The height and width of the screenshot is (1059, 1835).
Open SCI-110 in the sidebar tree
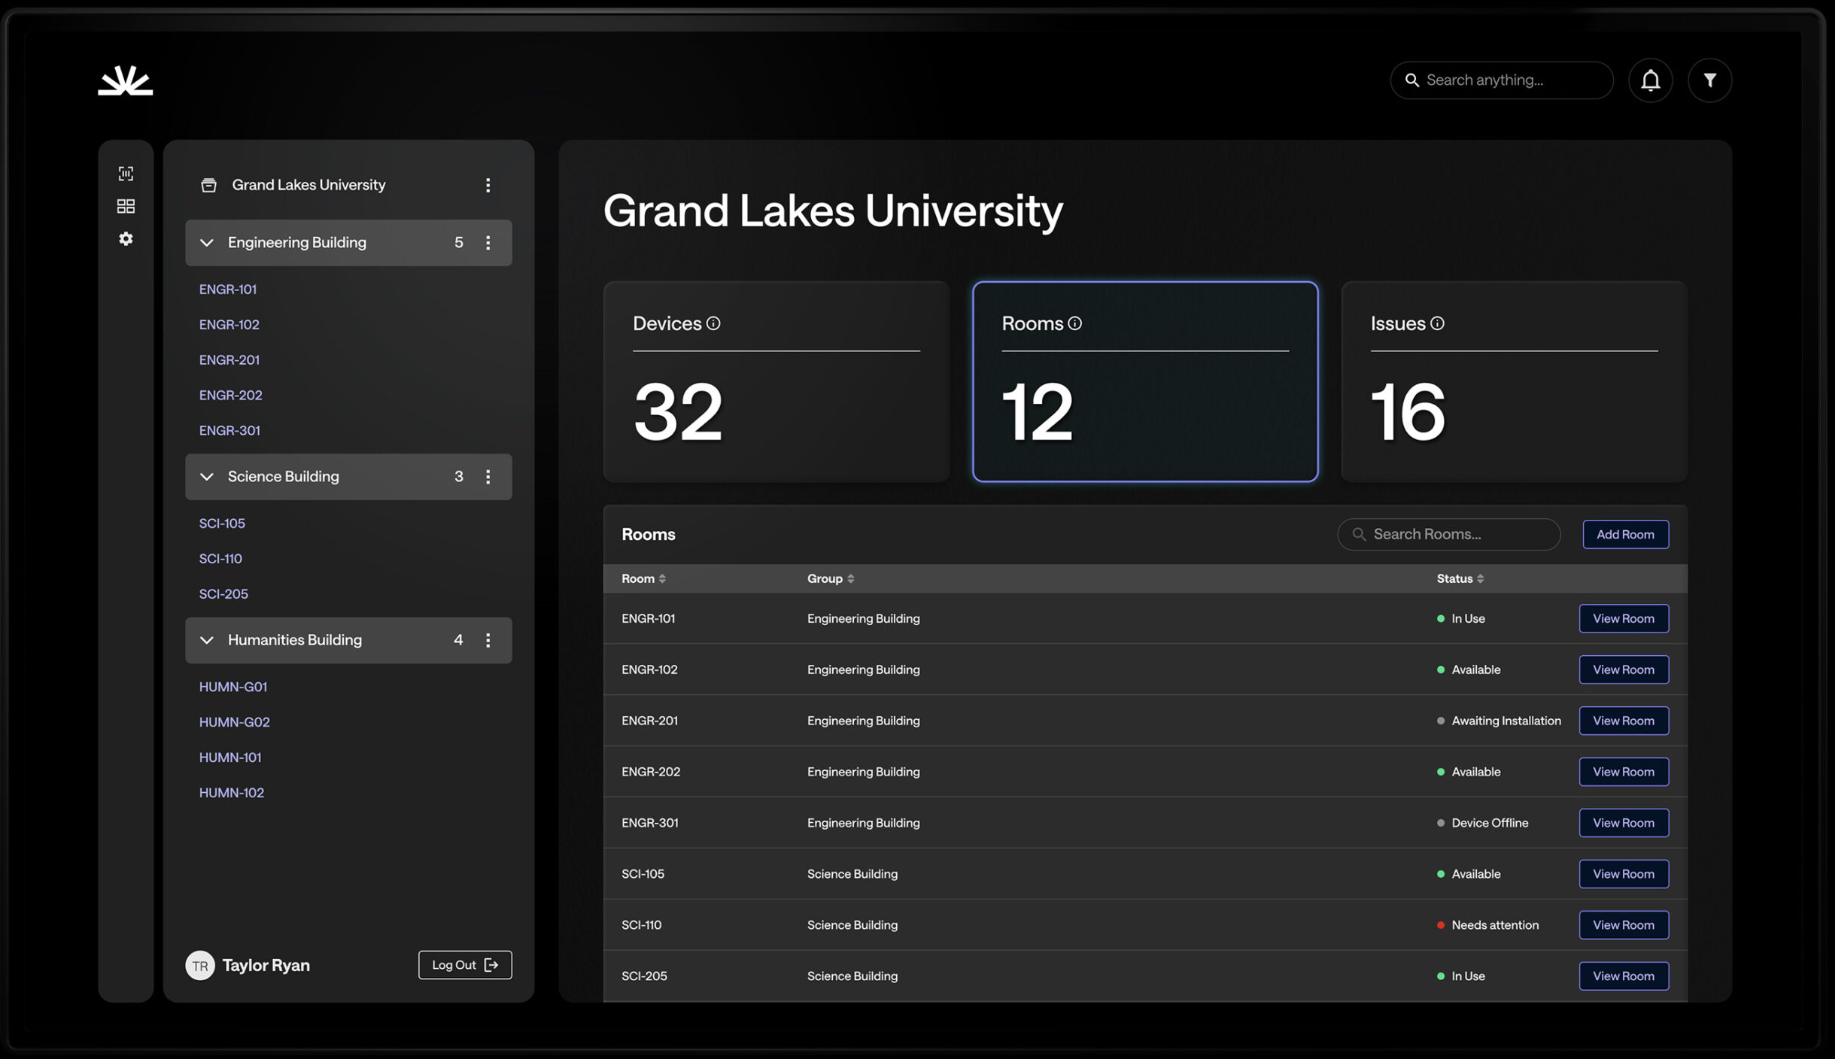click(x=221, y=559)
